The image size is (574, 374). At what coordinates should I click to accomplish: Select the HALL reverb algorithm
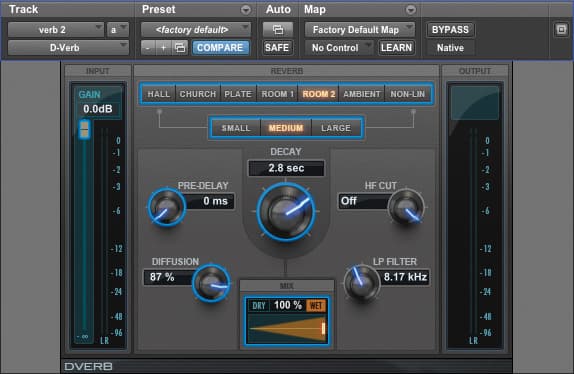point(159,94)
